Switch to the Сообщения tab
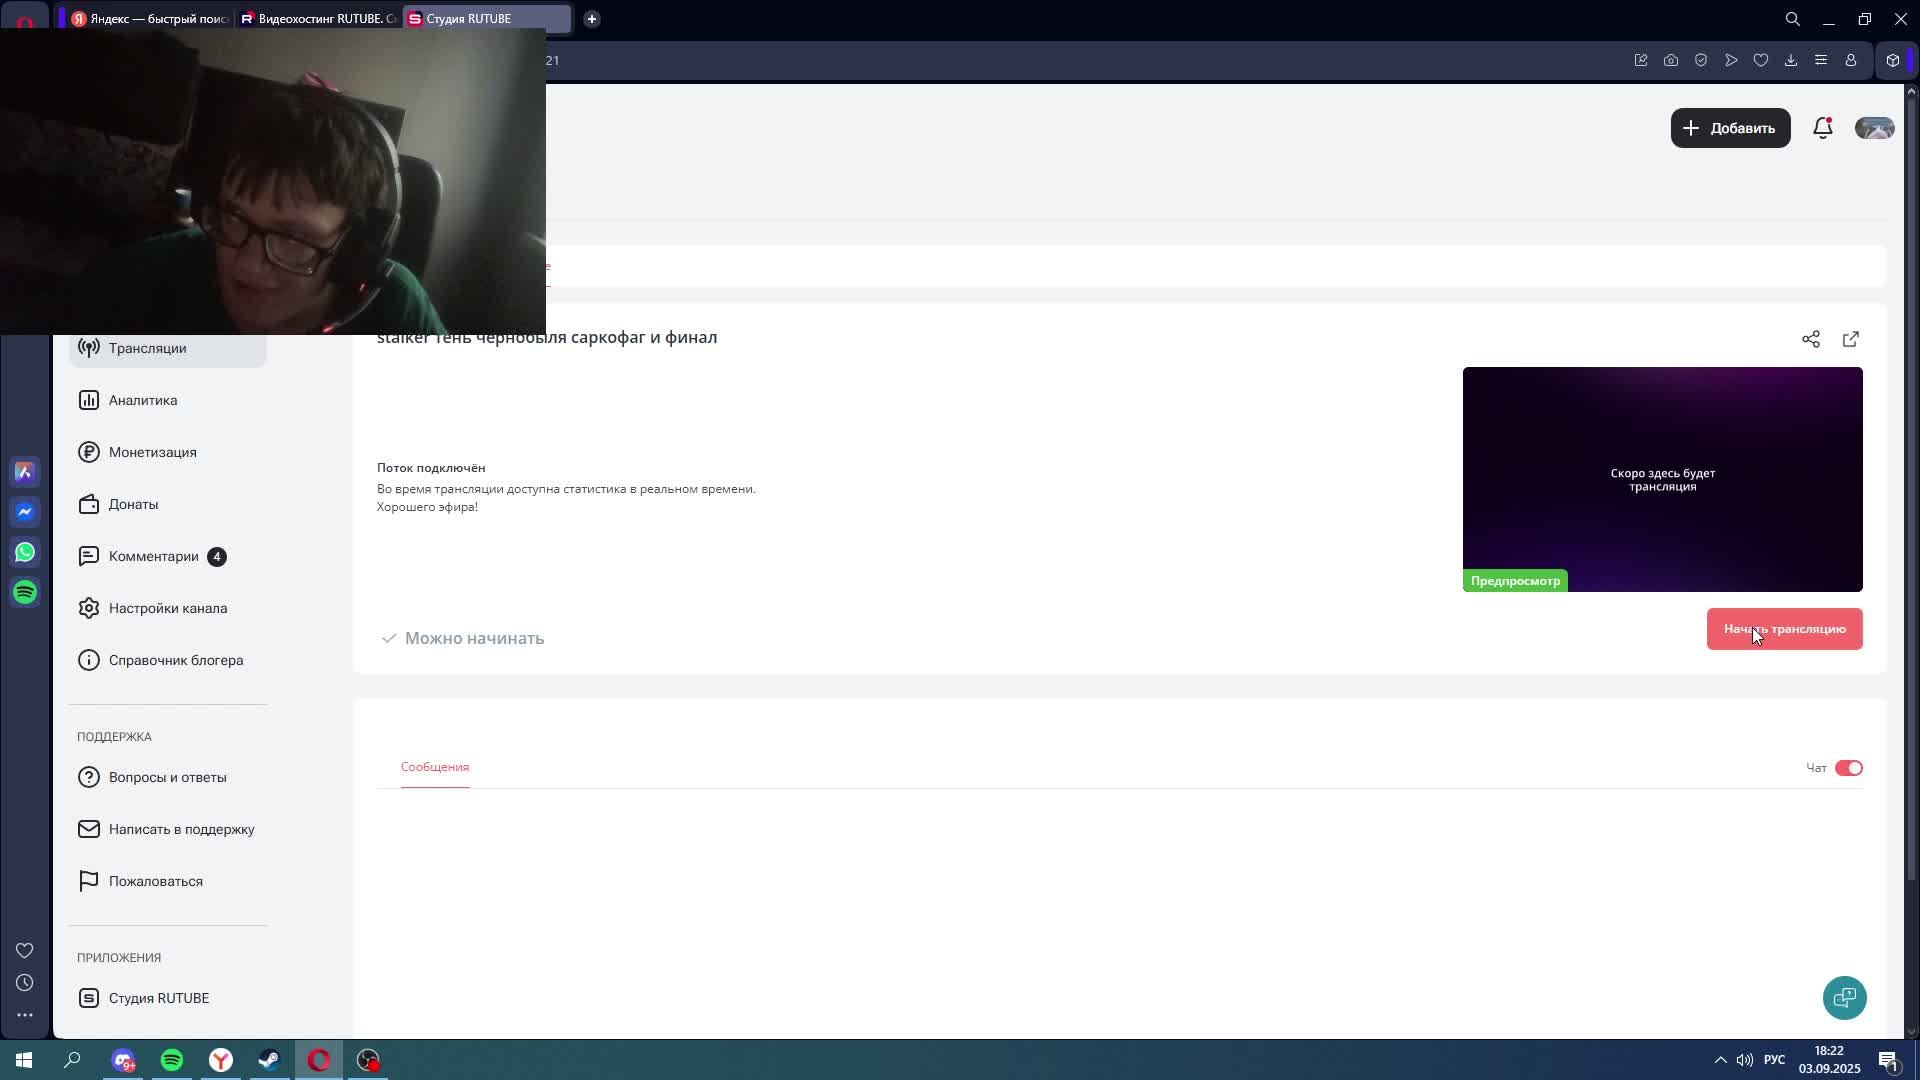The width and height of the screenshot is (1920, 1080). 434,767
